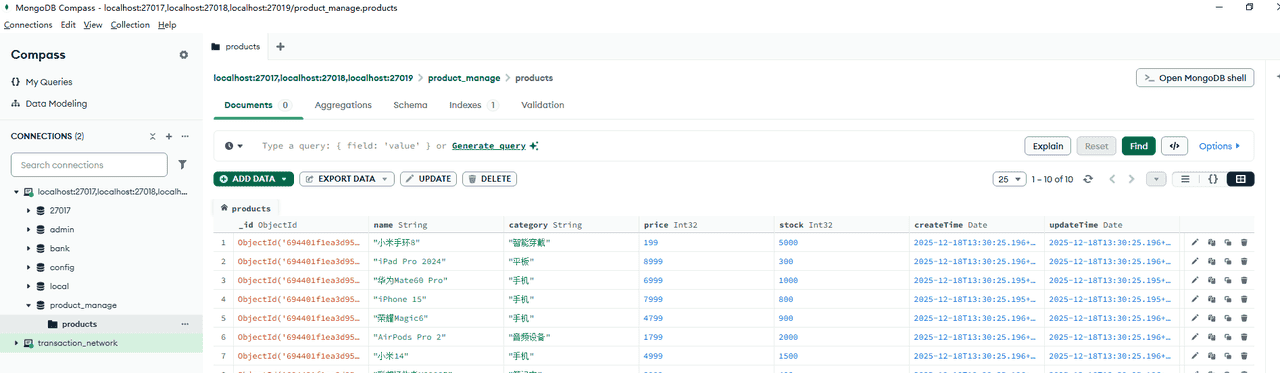Click the Generate query sparkle icon
The width and height of the screenshot is (1280, 373).
(535, 146)
